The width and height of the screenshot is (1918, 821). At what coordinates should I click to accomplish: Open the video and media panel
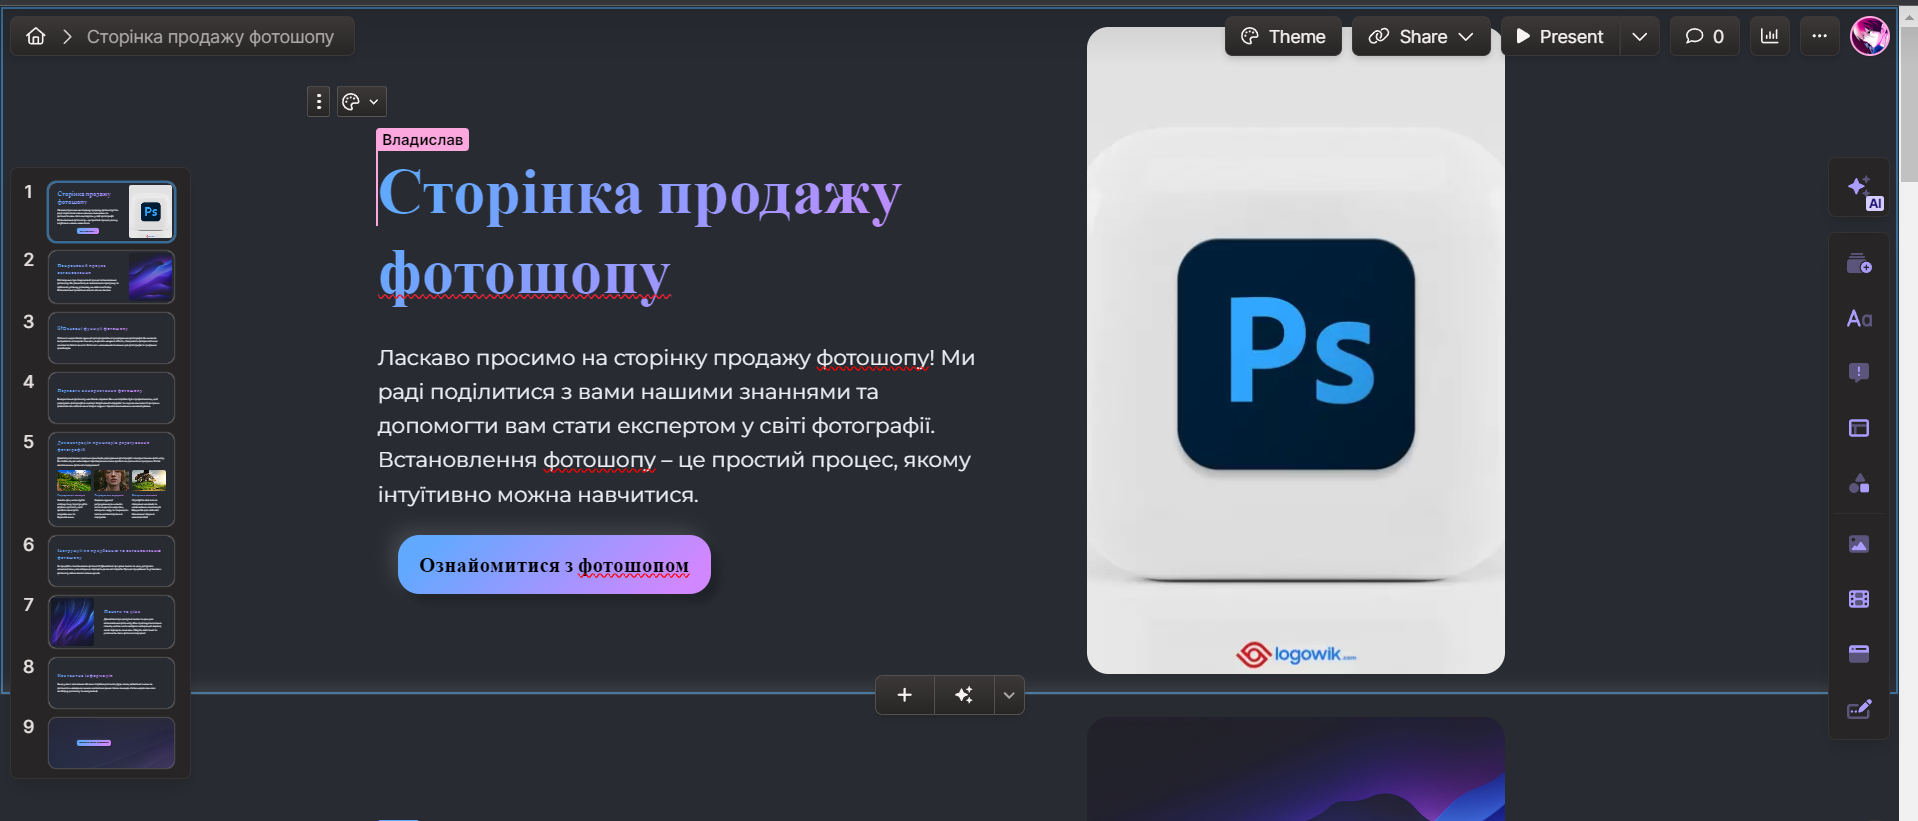coord(1859,599)
